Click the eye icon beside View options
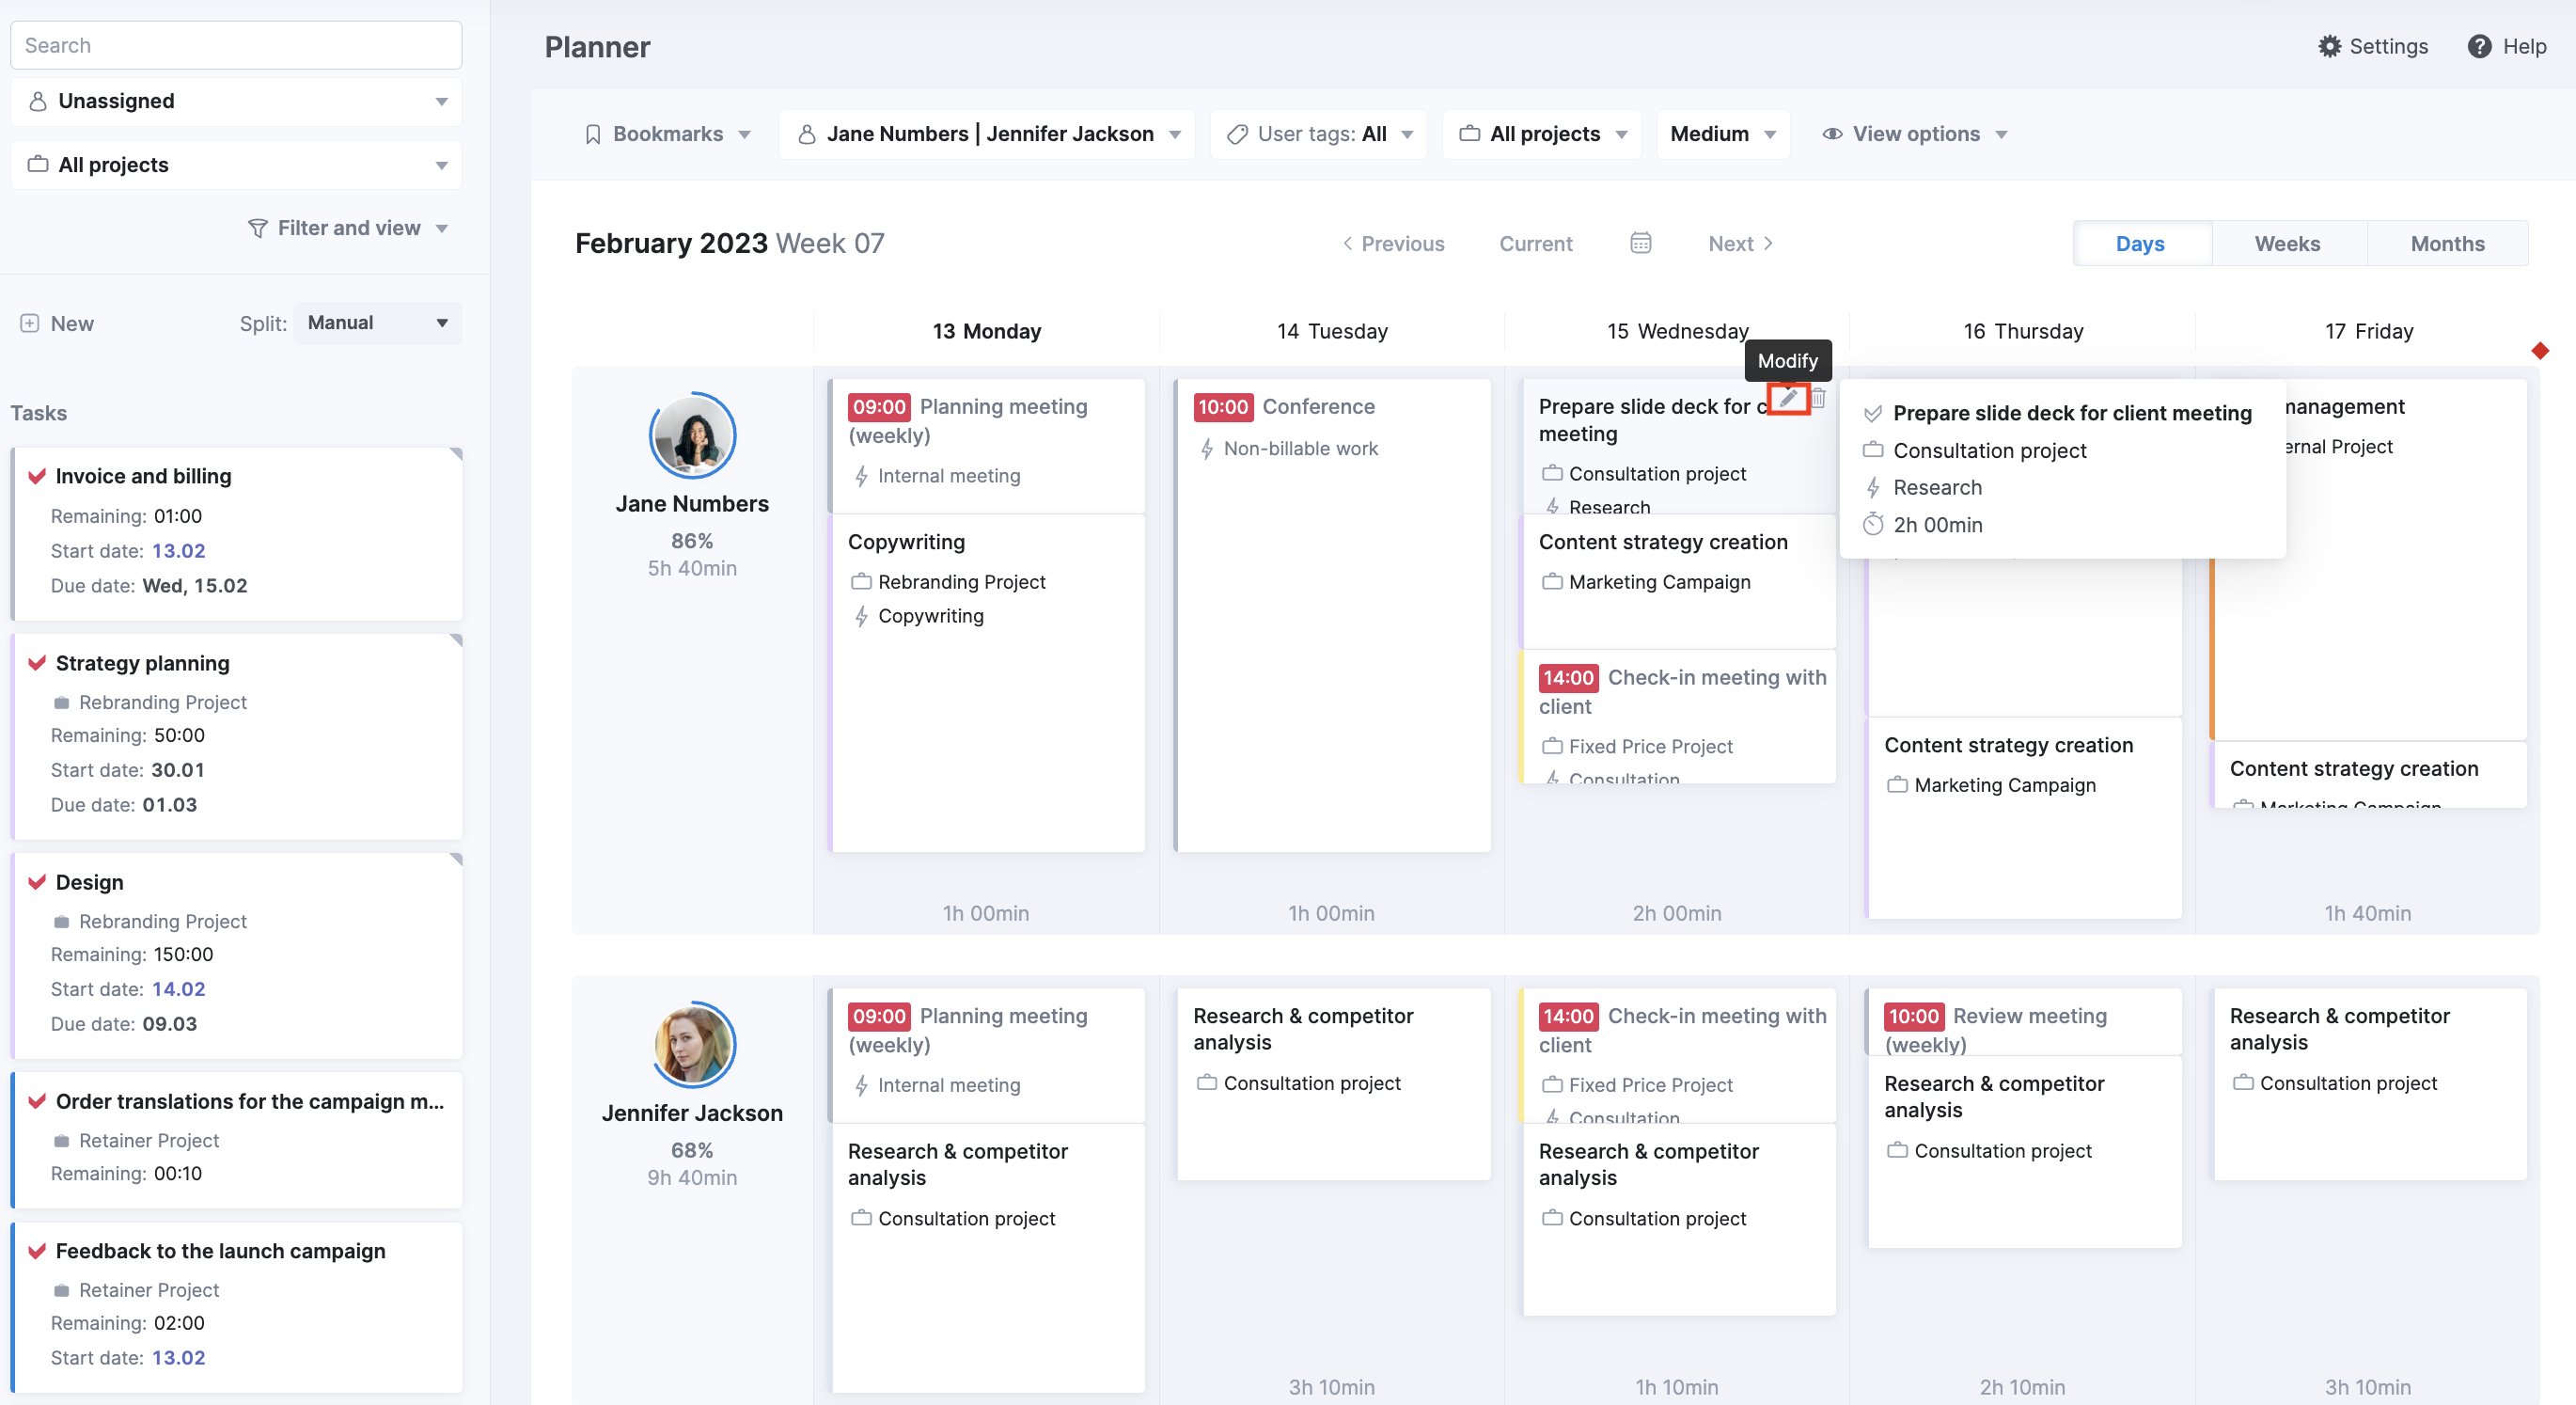The width and height of the screenshot is (2576, 1405). pyautogui.click(x=1832, y=134)
